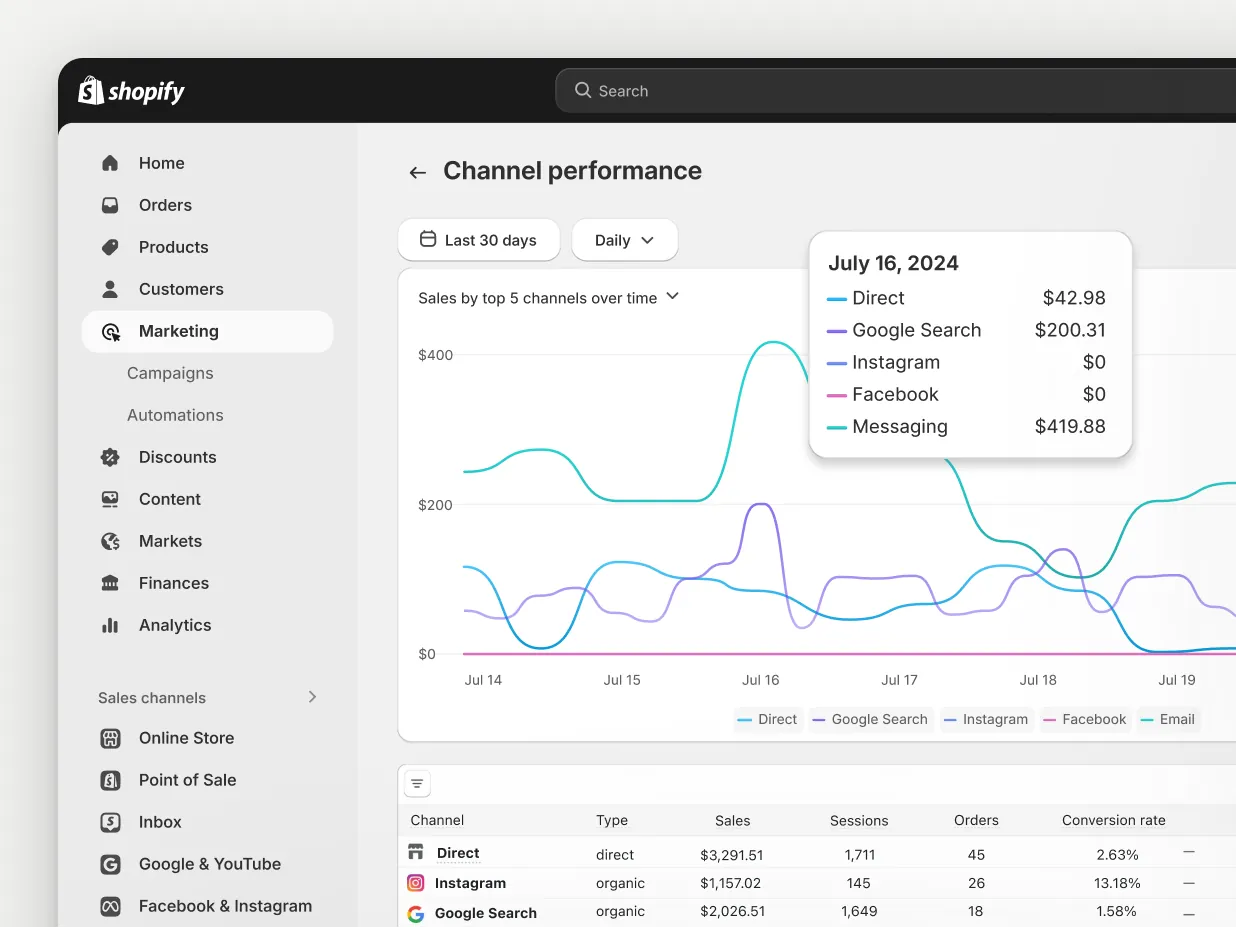Viewport: 1236px width, 928px height.
Task: Sort by the Orders column header
Action: [976, 820]
